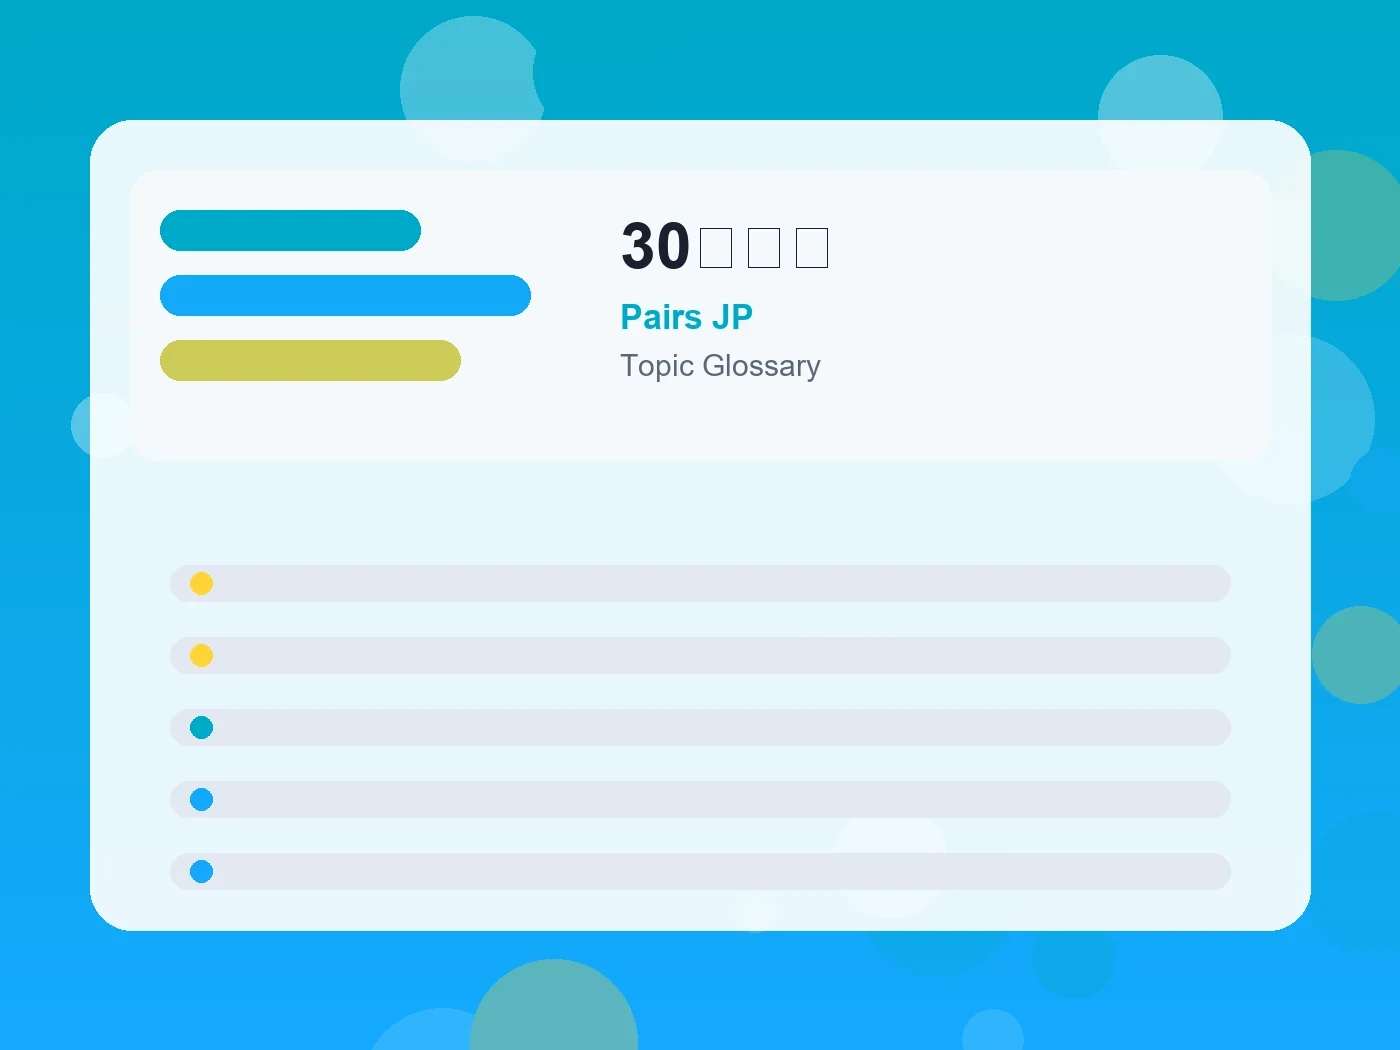Click the bold heading starting with 30

tap(725, 247)
